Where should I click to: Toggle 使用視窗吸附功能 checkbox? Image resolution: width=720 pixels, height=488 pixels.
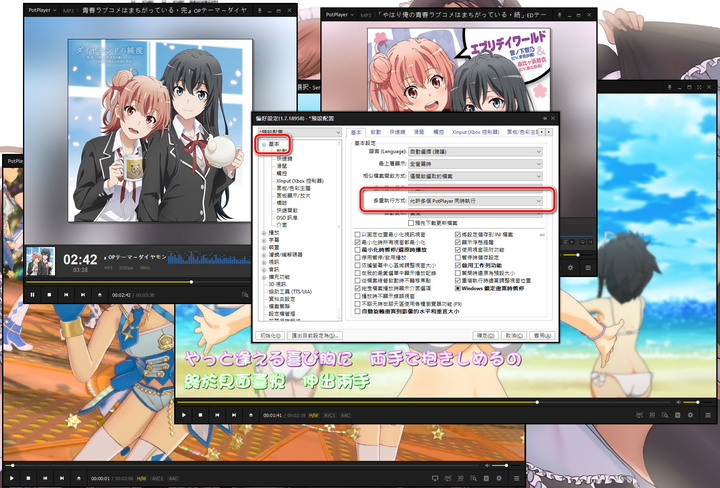click(458, 250)
